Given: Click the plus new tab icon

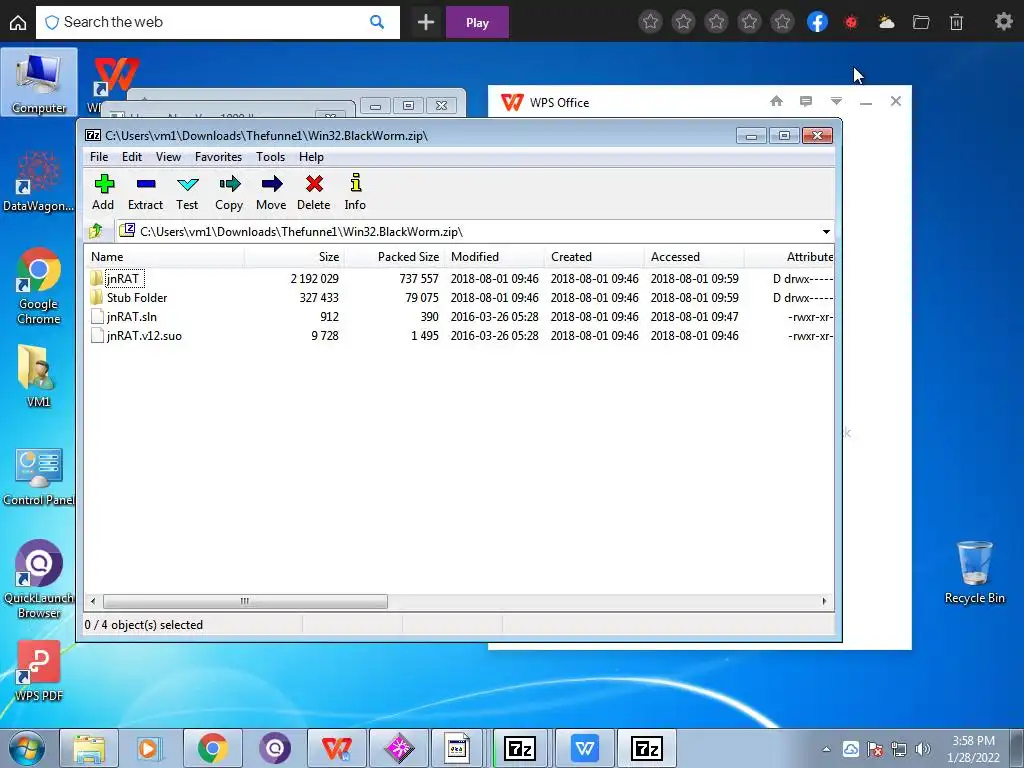Looking at the screenshot, I should click(426, 22).
